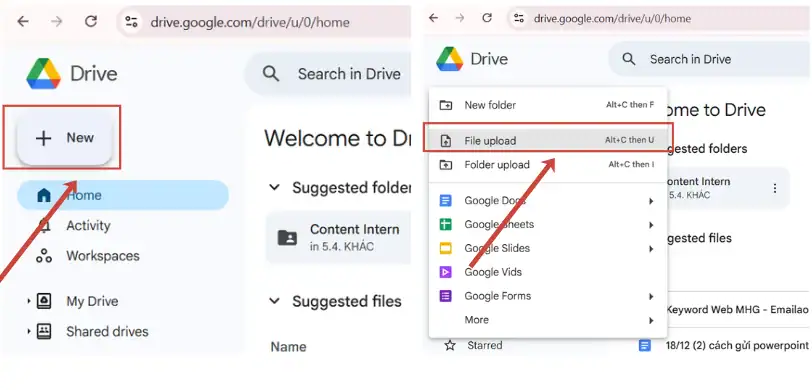812x390 pixels.
Task: Open site info icon in right address bar
Action: click(x=519, y=19)
